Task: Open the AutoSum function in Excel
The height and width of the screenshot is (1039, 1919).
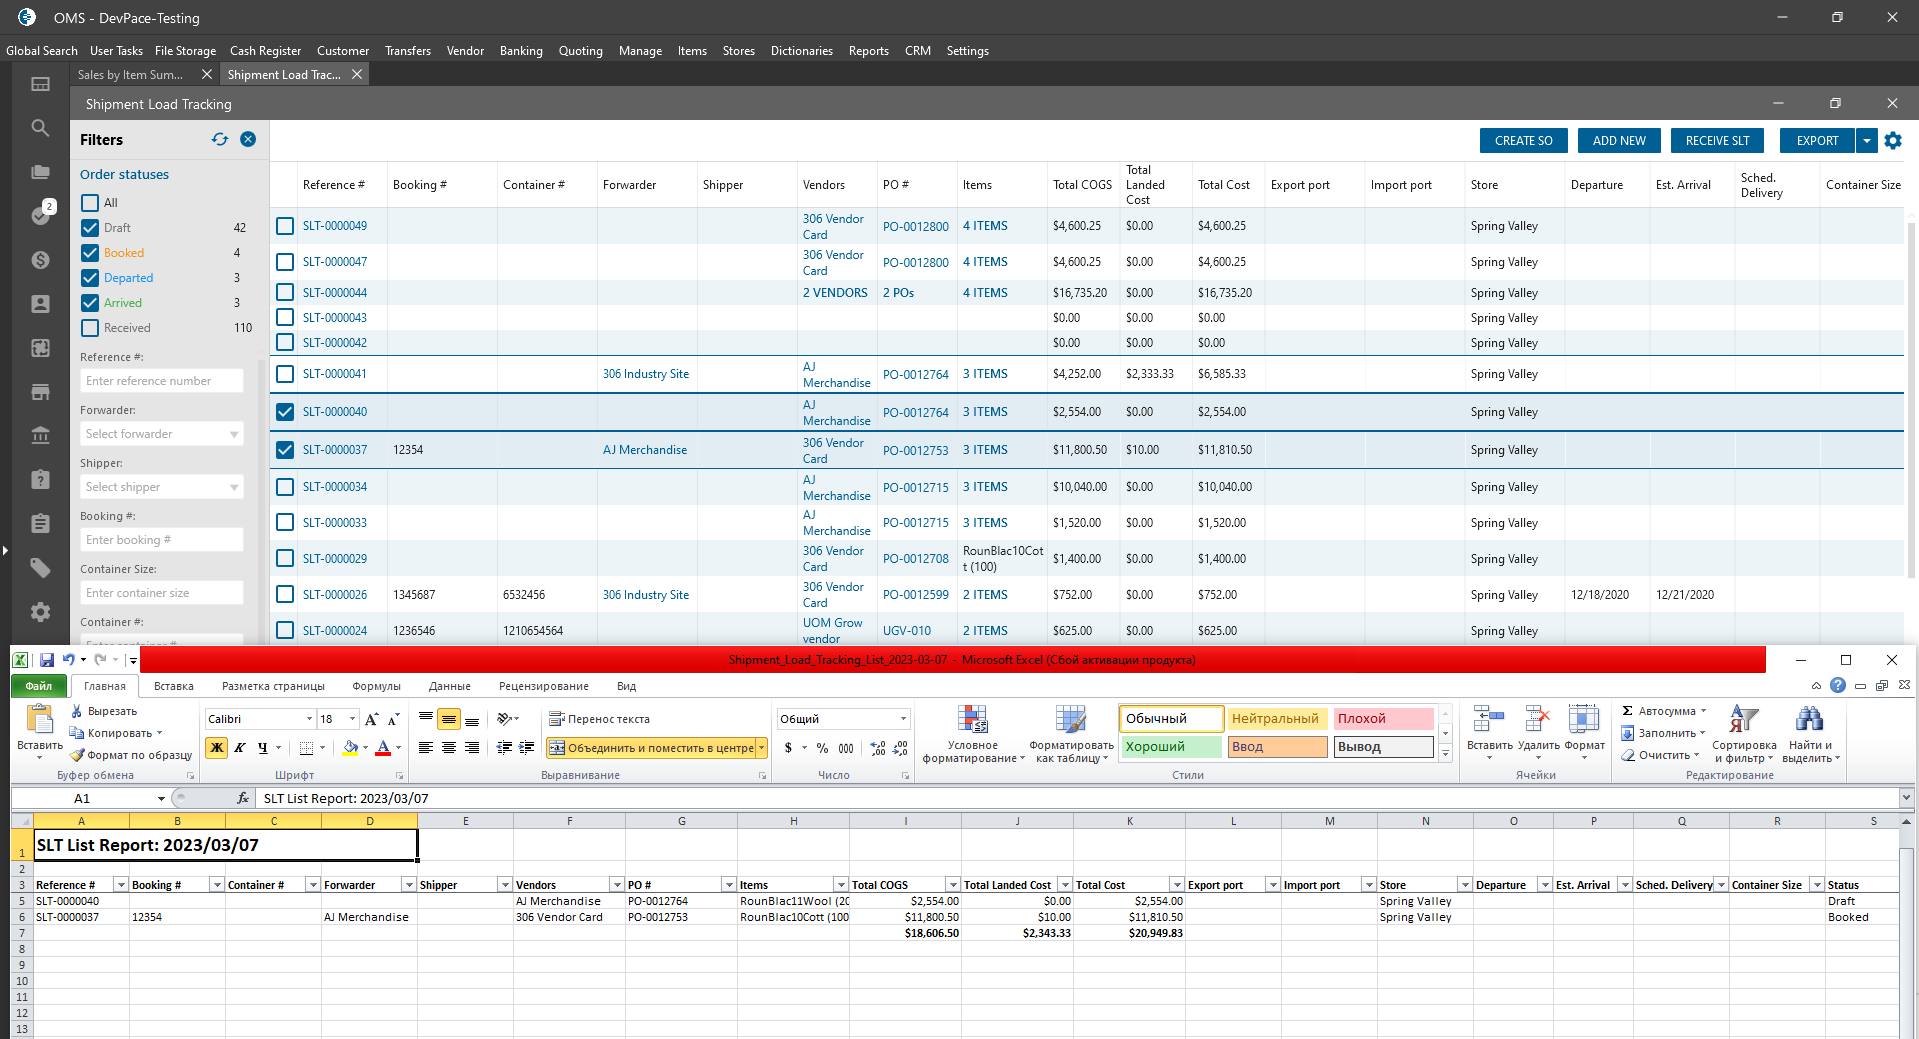Action: (x=1659, y=711)
